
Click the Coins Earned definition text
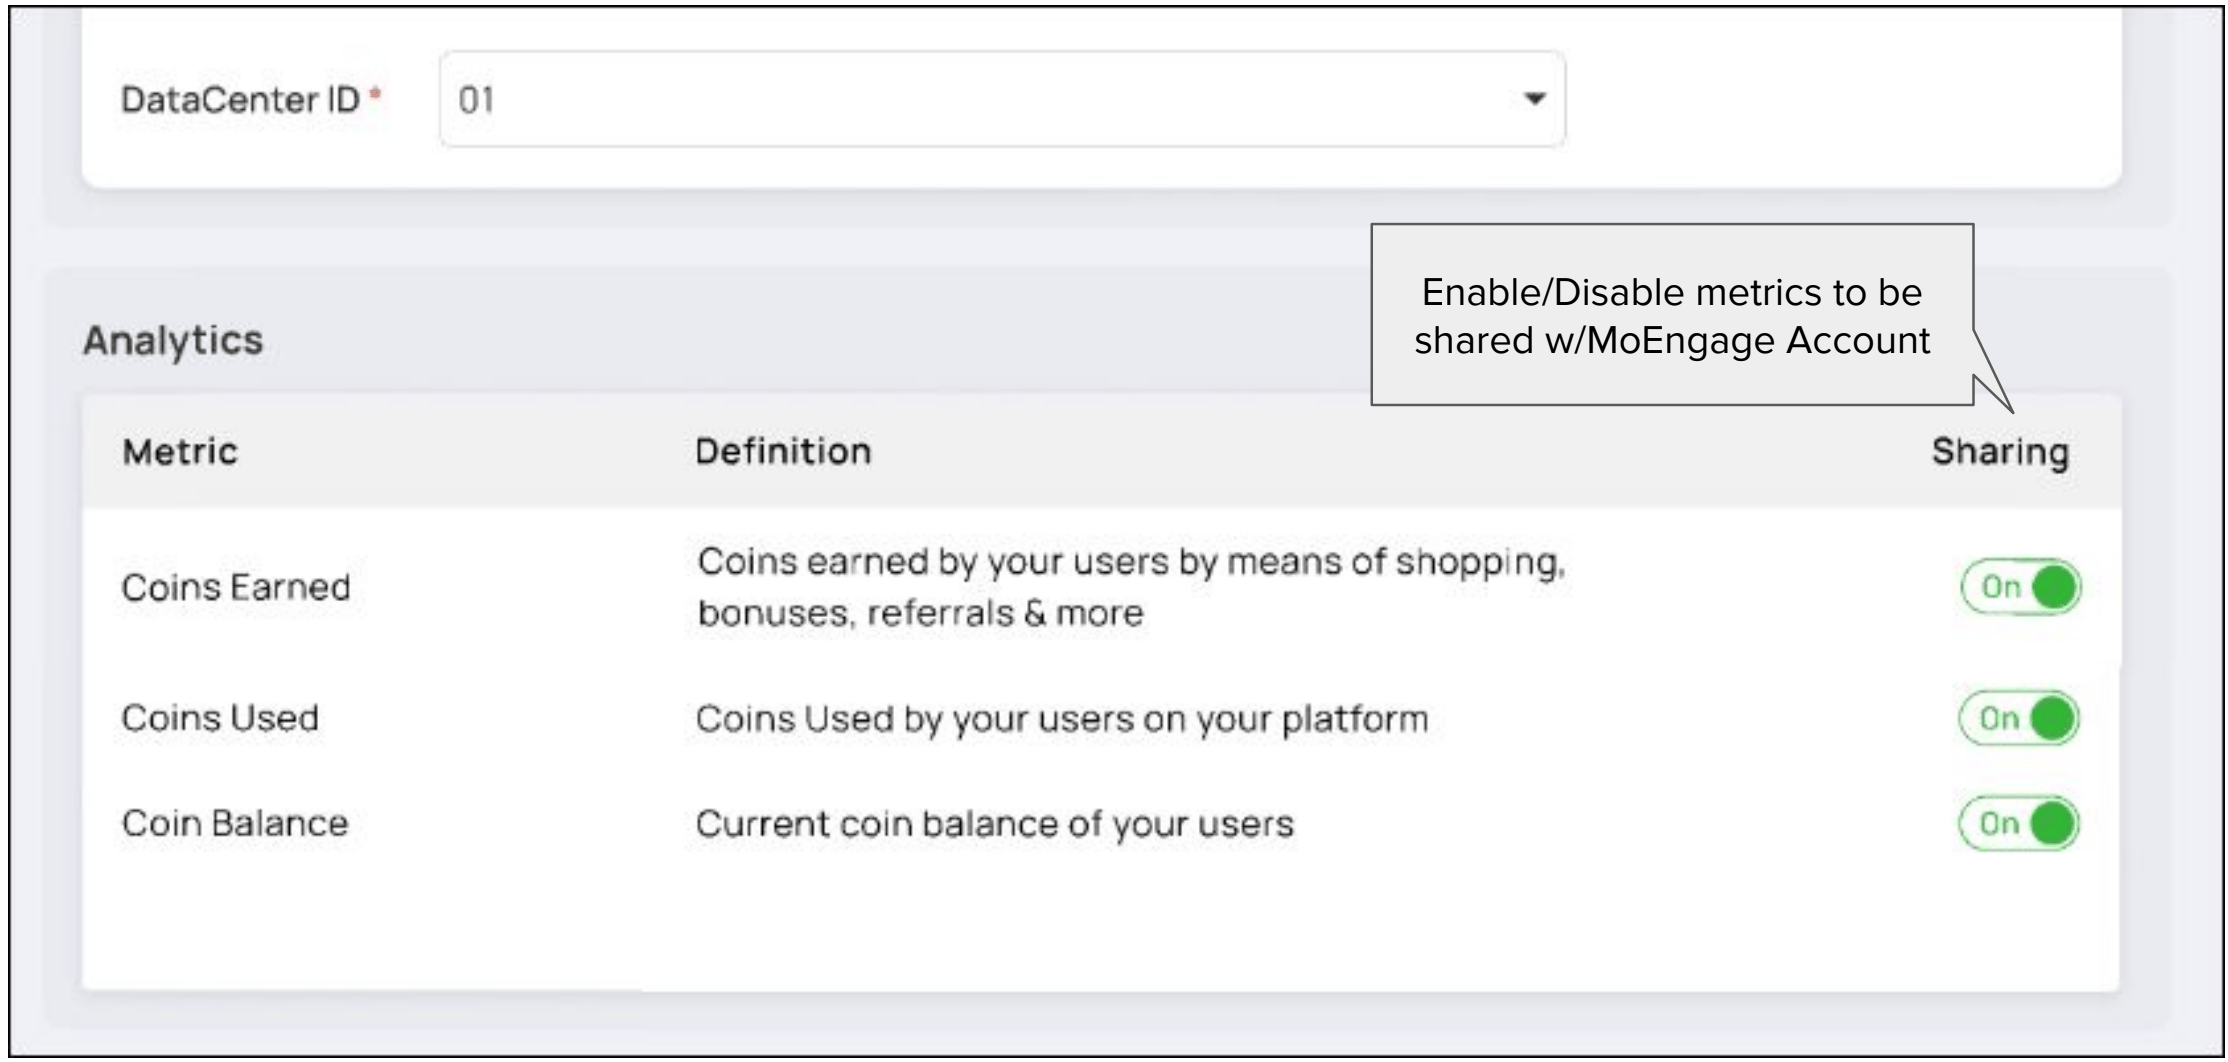coord(1131,587)
